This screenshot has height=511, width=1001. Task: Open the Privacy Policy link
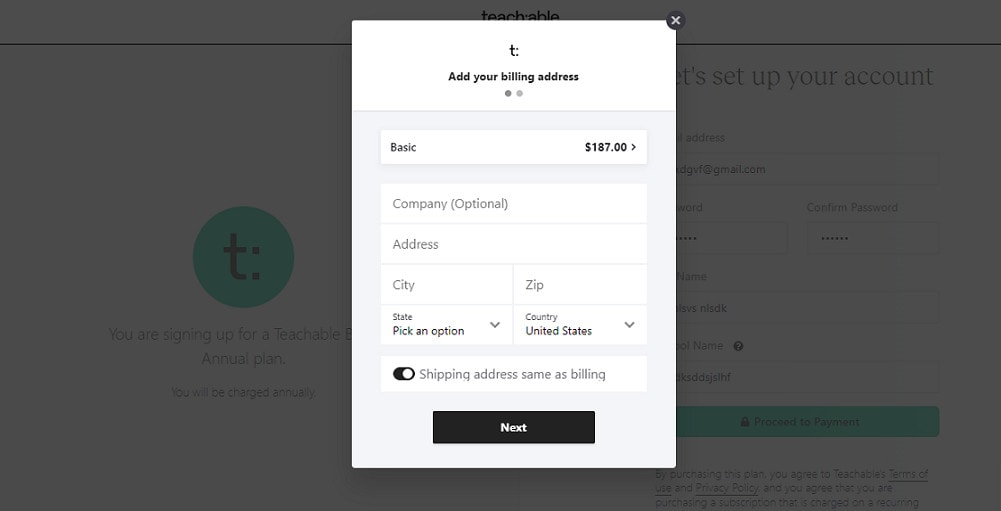point(727,488)
